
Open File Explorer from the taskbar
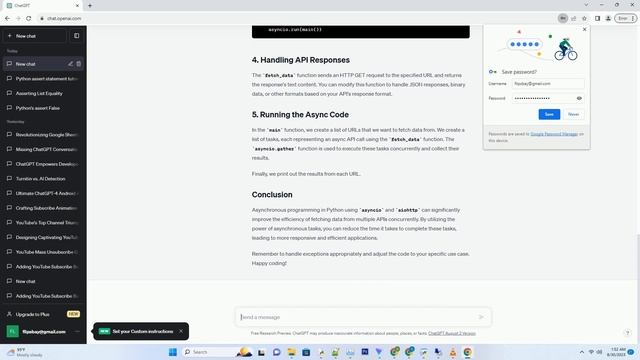click(x=291, y=352)
